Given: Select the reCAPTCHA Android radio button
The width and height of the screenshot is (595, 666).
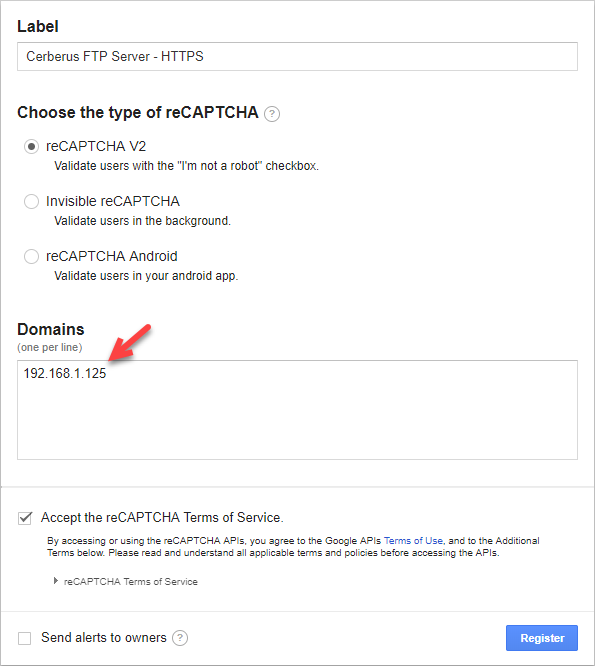Looking at the screenshot, I should (x=31, y=257).
